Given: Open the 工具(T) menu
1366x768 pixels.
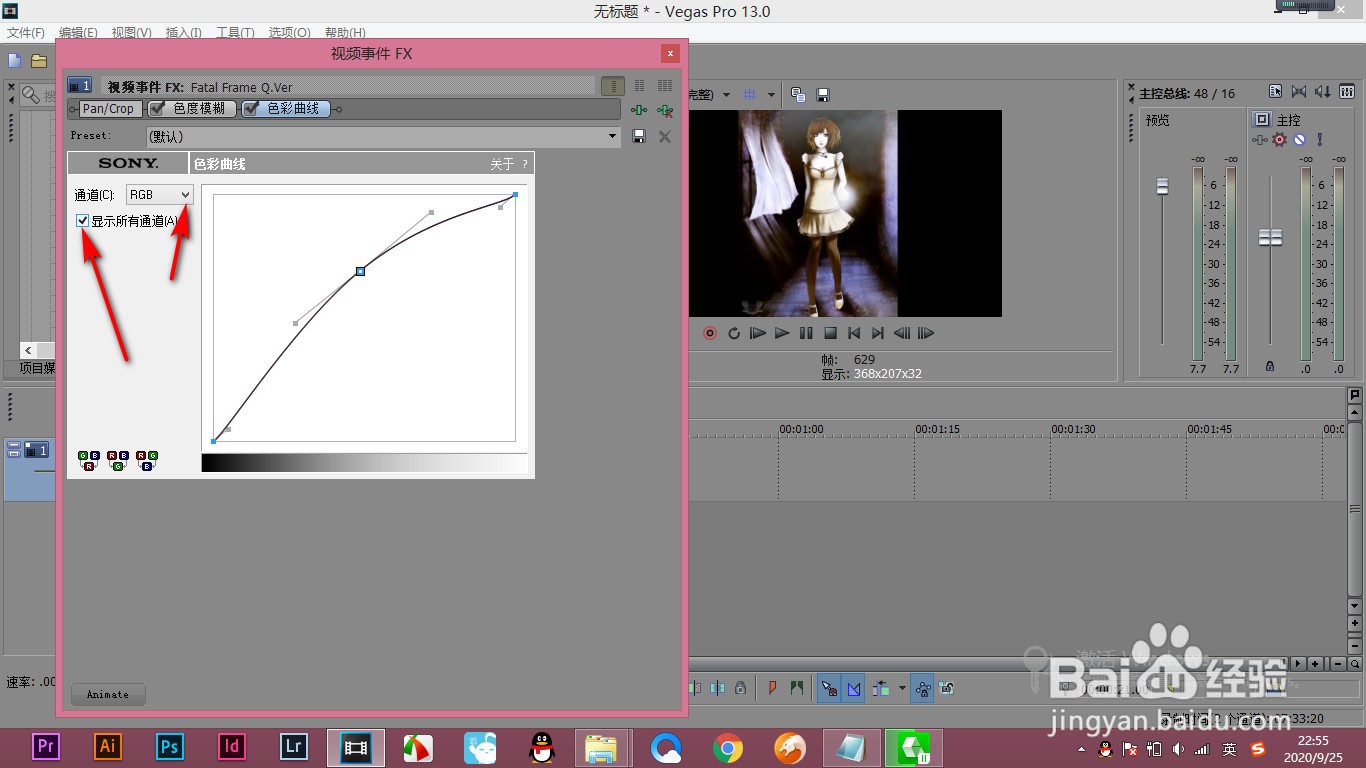Looking at the screenshot, I should coord(235,33).
